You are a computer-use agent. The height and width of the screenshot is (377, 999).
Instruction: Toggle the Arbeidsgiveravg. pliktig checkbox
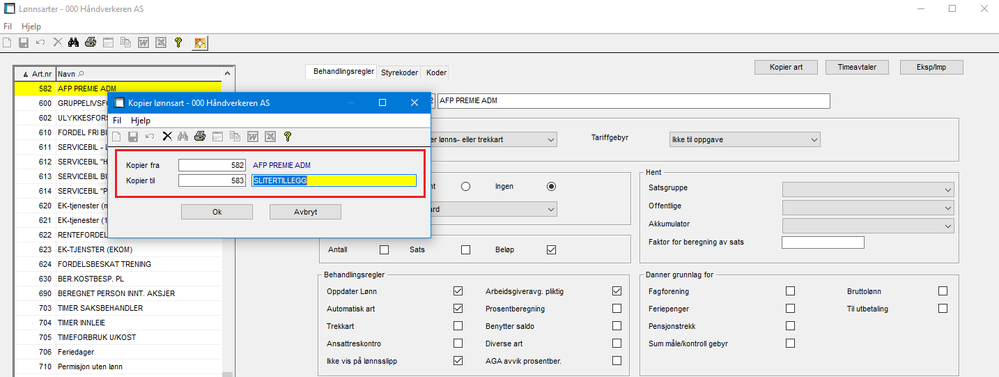[x=616, y=291]
